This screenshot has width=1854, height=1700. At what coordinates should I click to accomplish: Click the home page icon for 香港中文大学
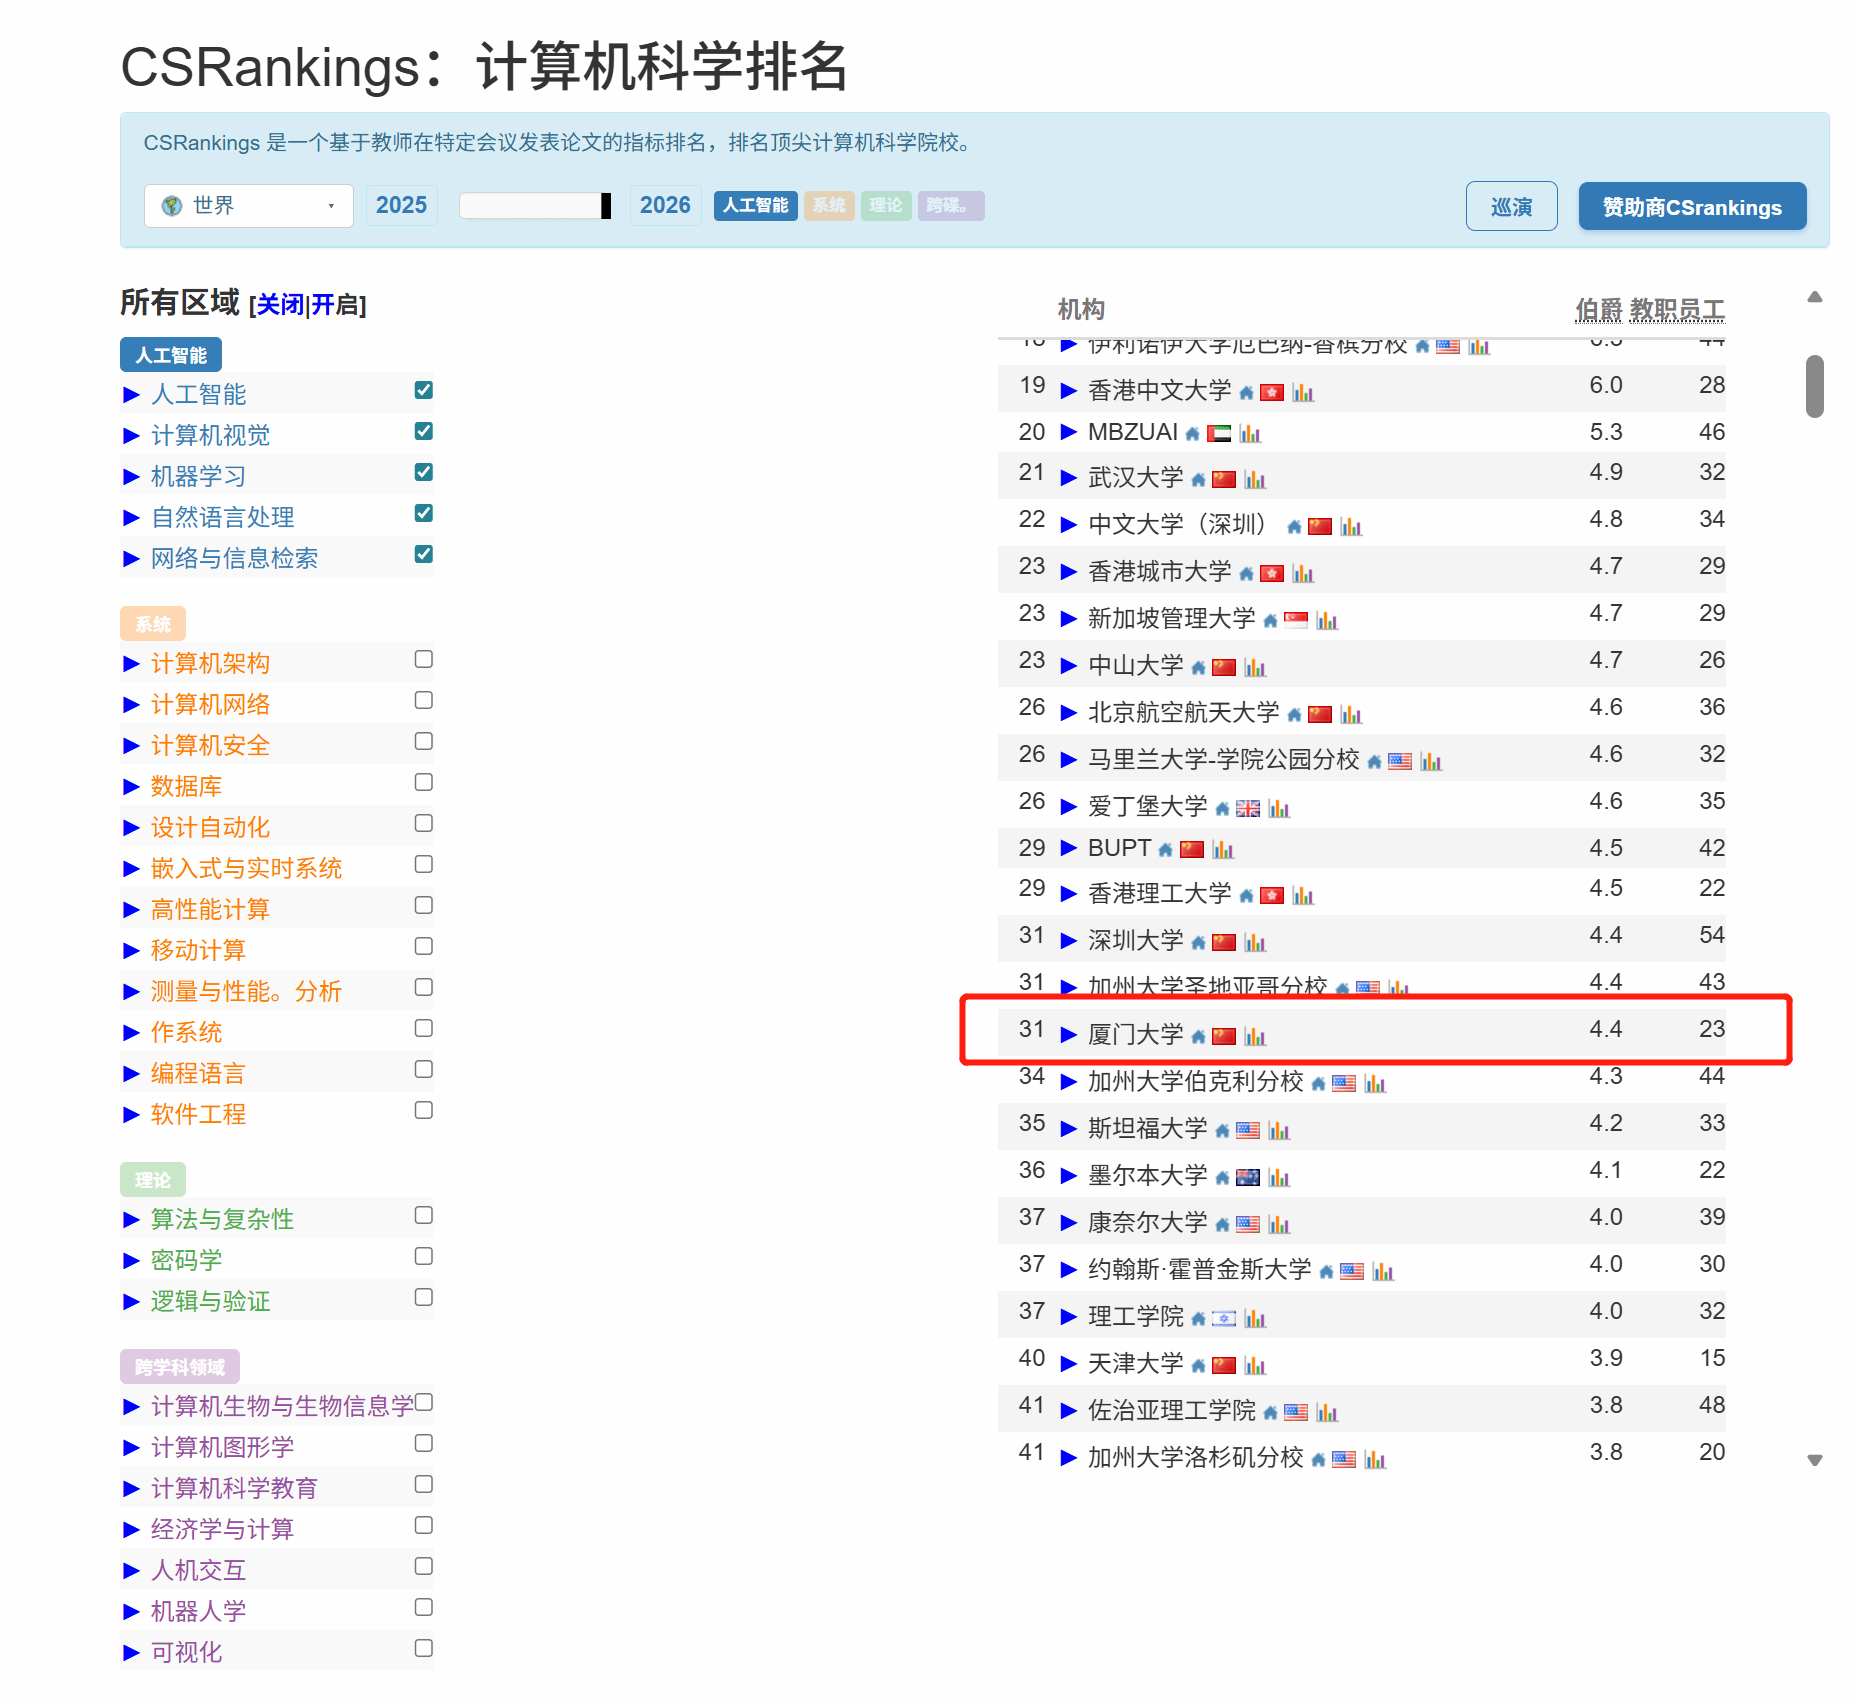pos(1246,393)
